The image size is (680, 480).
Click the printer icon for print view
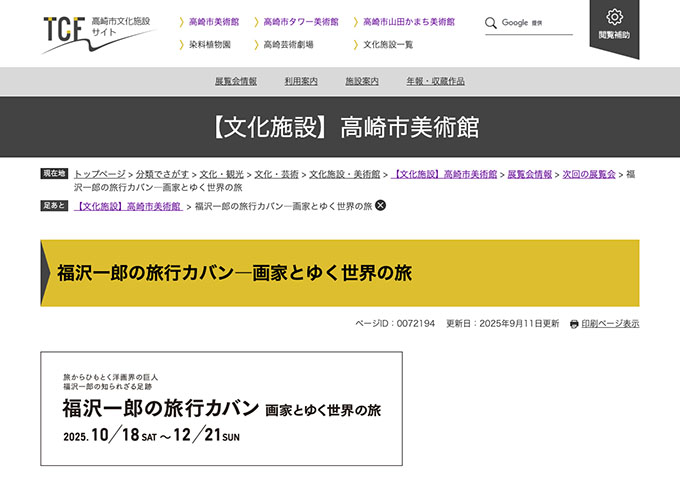coord(574,324)
